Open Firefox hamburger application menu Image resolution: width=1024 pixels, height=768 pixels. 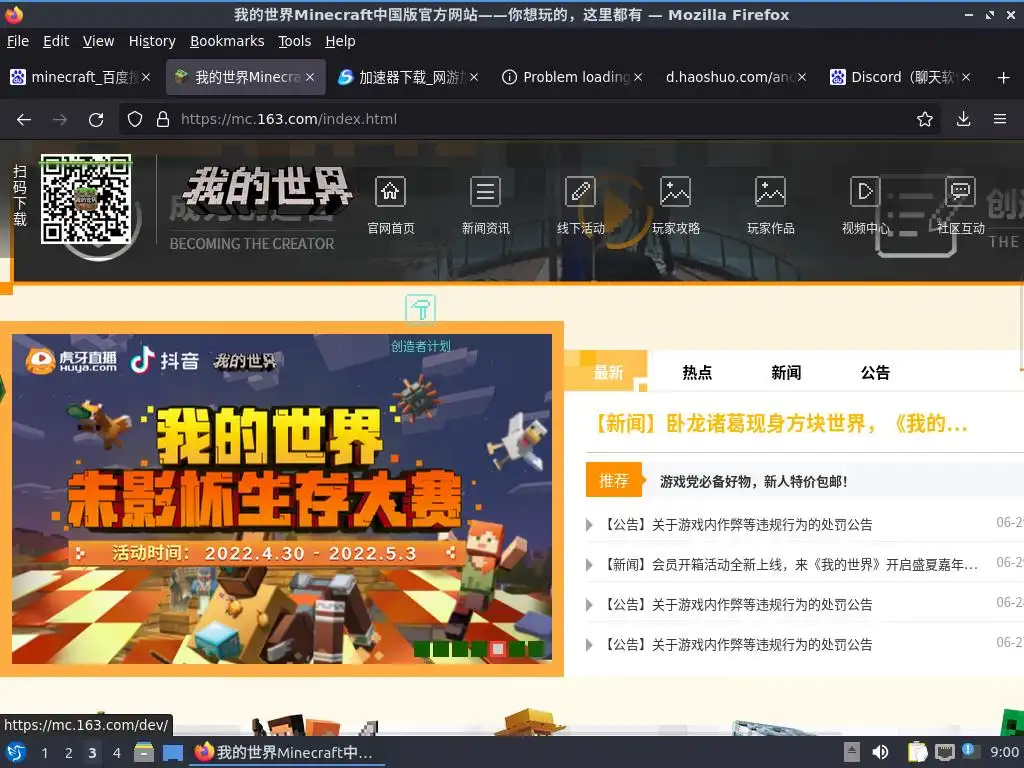tap(1000, 120)
